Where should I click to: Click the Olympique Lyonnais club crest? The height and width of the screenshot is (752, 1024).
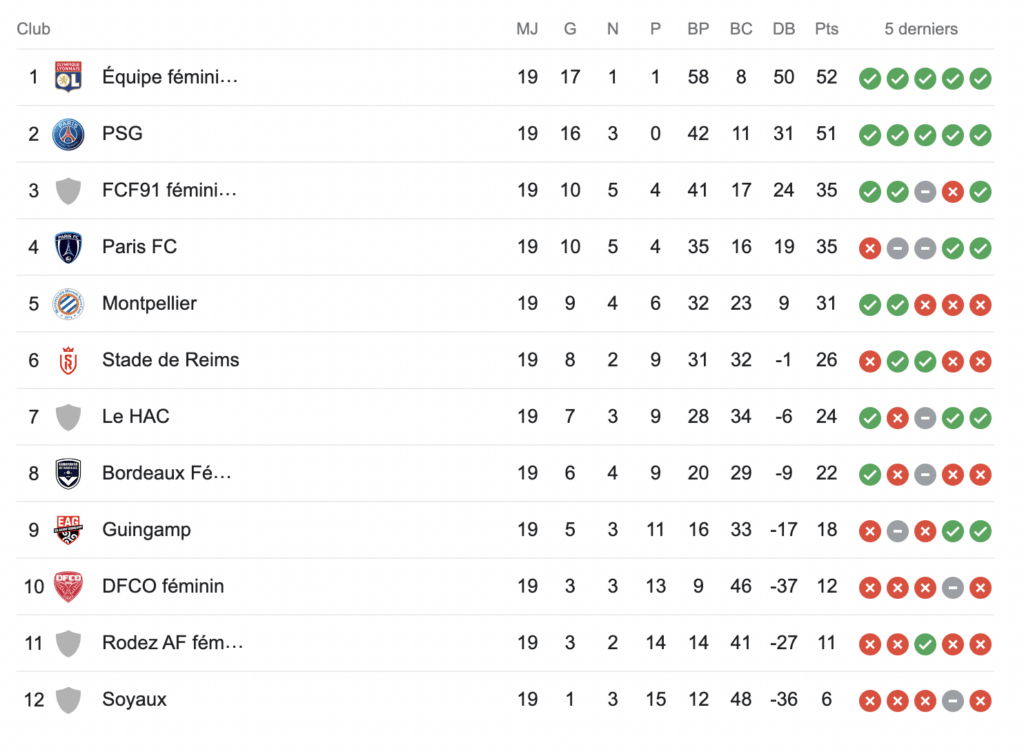(69, 78)
